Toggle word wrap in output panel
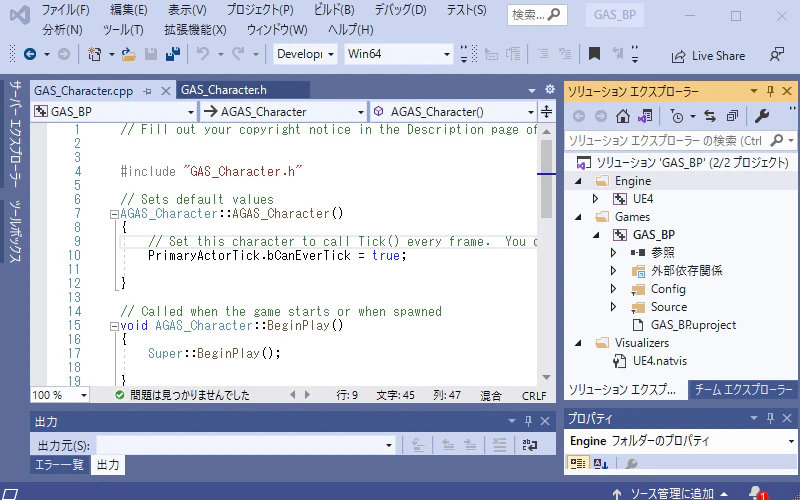The width and height of the screenshot is (800, 500). [x=530, y=445]
